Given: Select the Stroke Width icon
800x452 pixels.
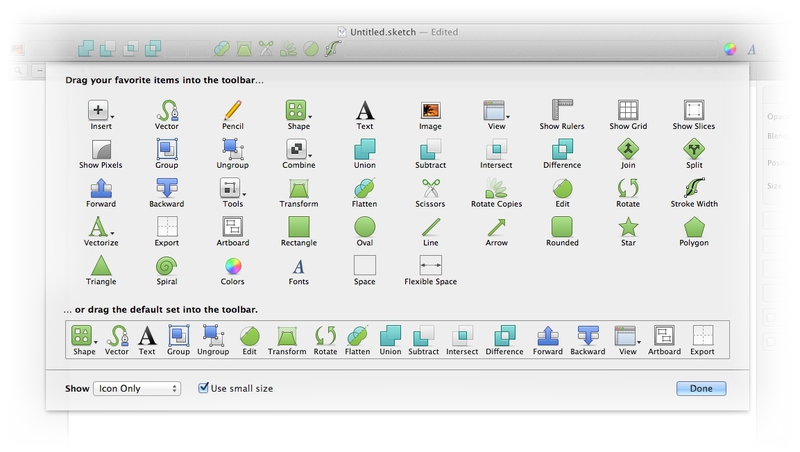Looking at the screenshot, I should click(x=694, y=188).
